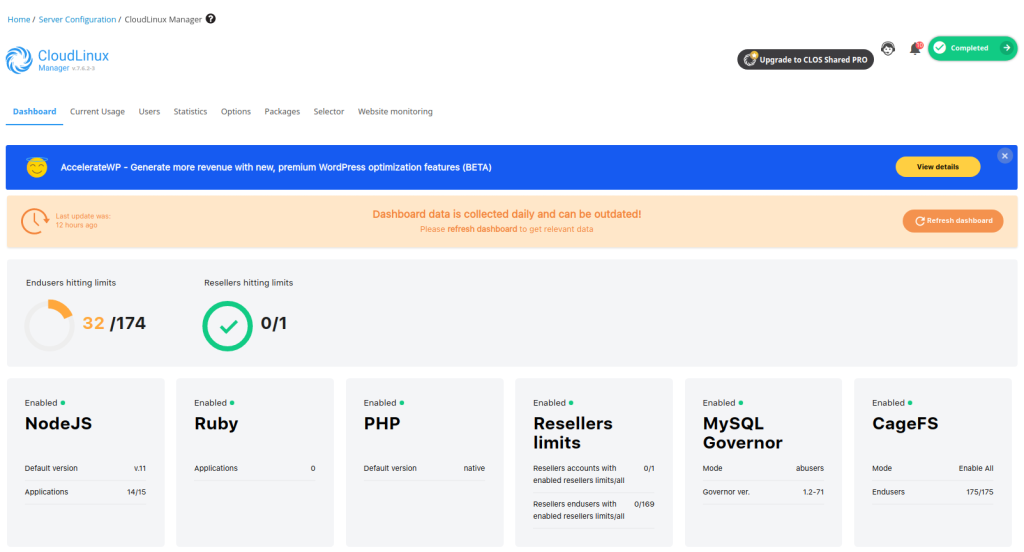The width and height of the screenshot is (1024, 552).
Task: Switch to the Current Usage tab
Action: [x=97, y=112]
